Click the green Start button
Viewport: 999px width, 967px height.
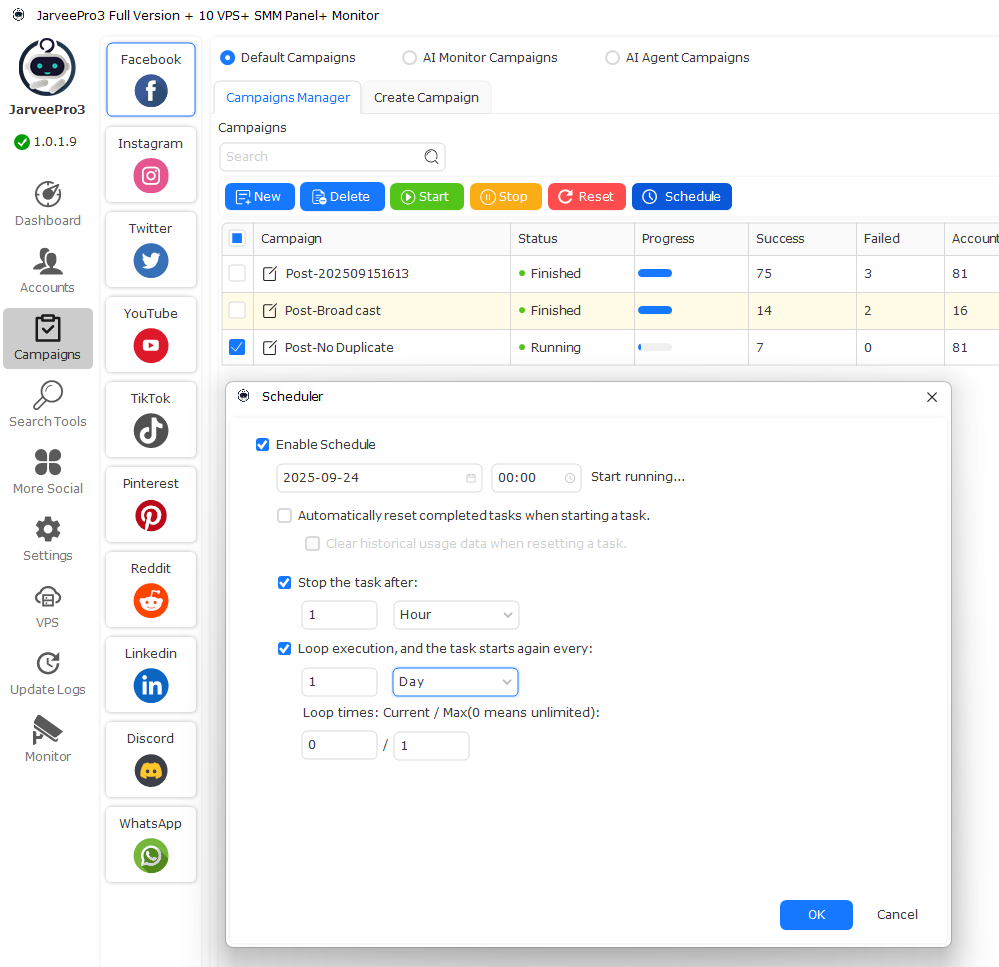point(426,197)
